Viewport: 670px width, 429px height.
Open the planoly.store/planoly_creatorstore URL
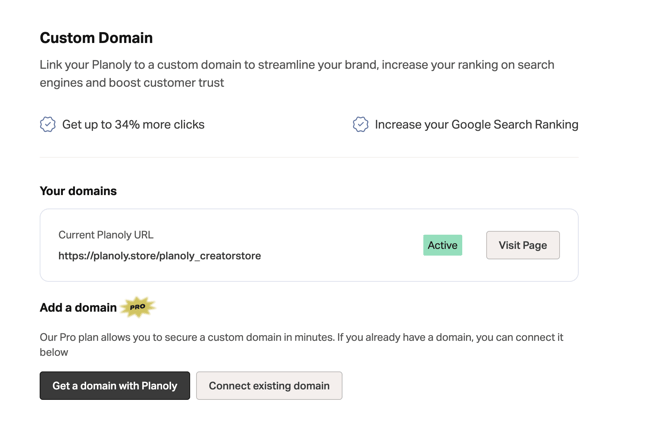(159, 256)
